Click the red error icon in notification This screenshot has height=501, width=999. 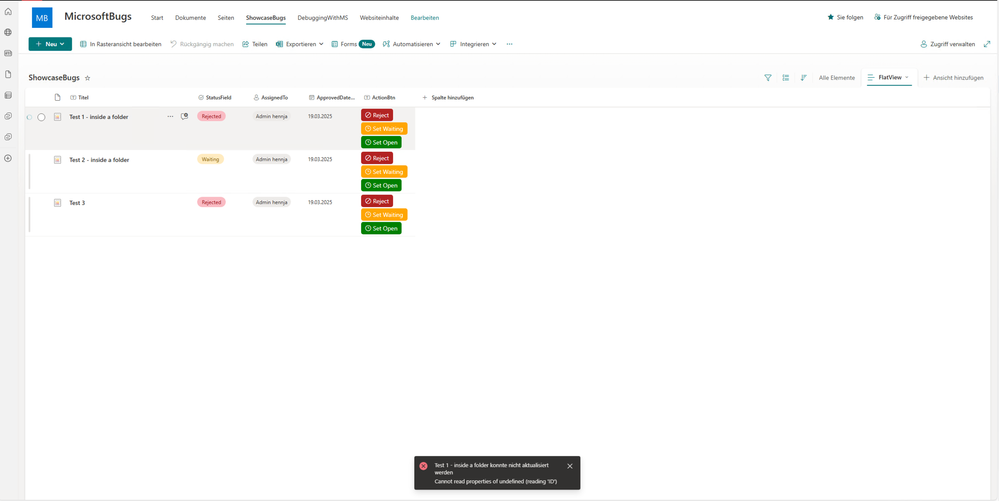coord(423,466)
